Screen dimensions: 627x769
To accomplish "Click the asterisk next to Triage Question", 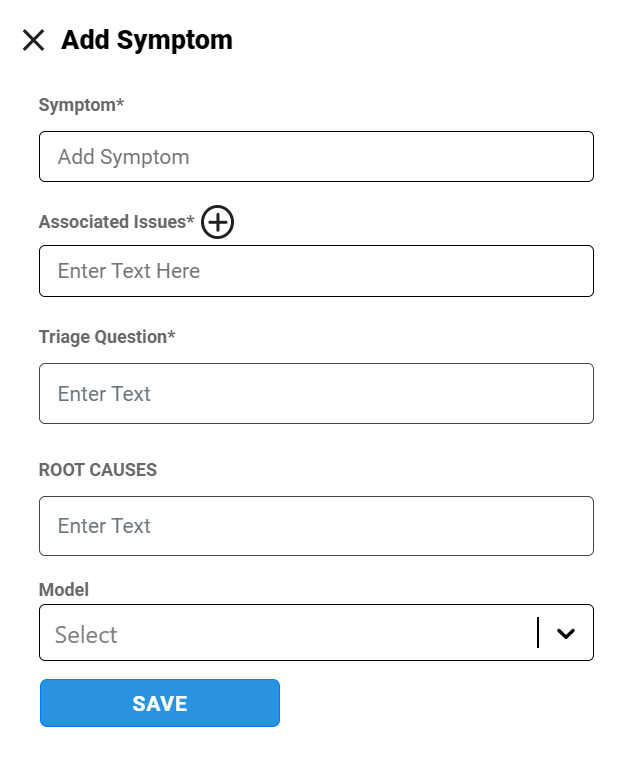I will coord(171,335).
